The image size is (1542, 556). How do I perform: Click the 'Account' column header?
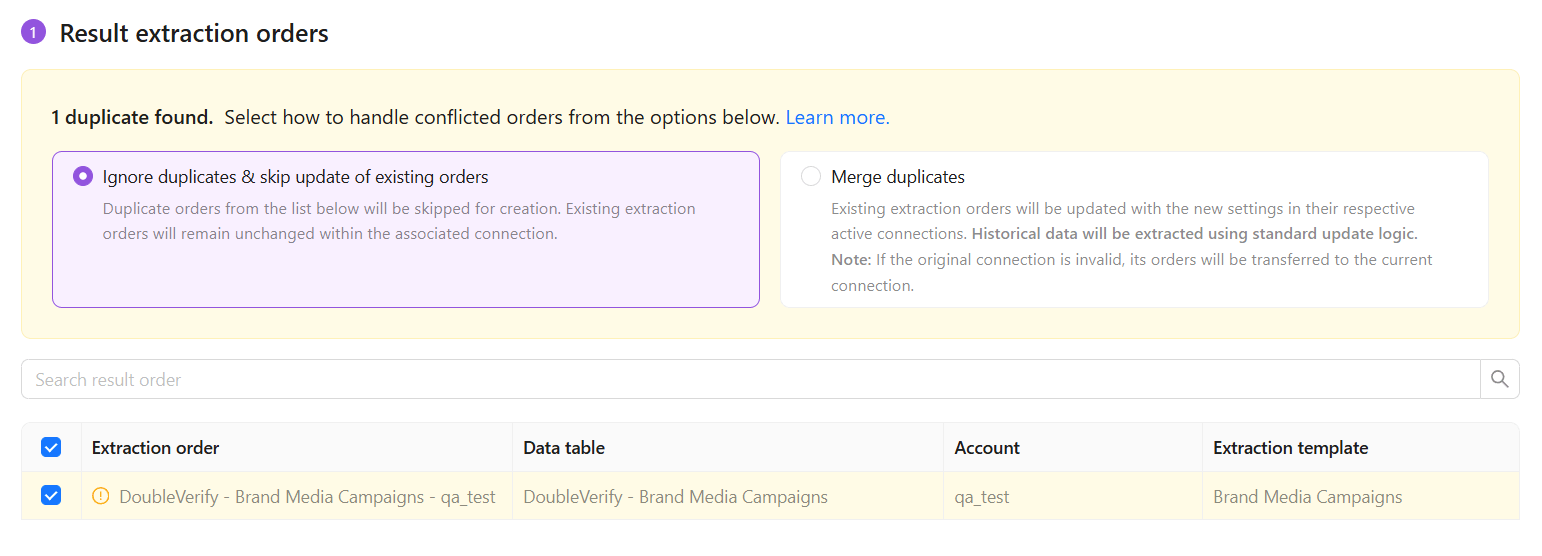pos(987,448)
